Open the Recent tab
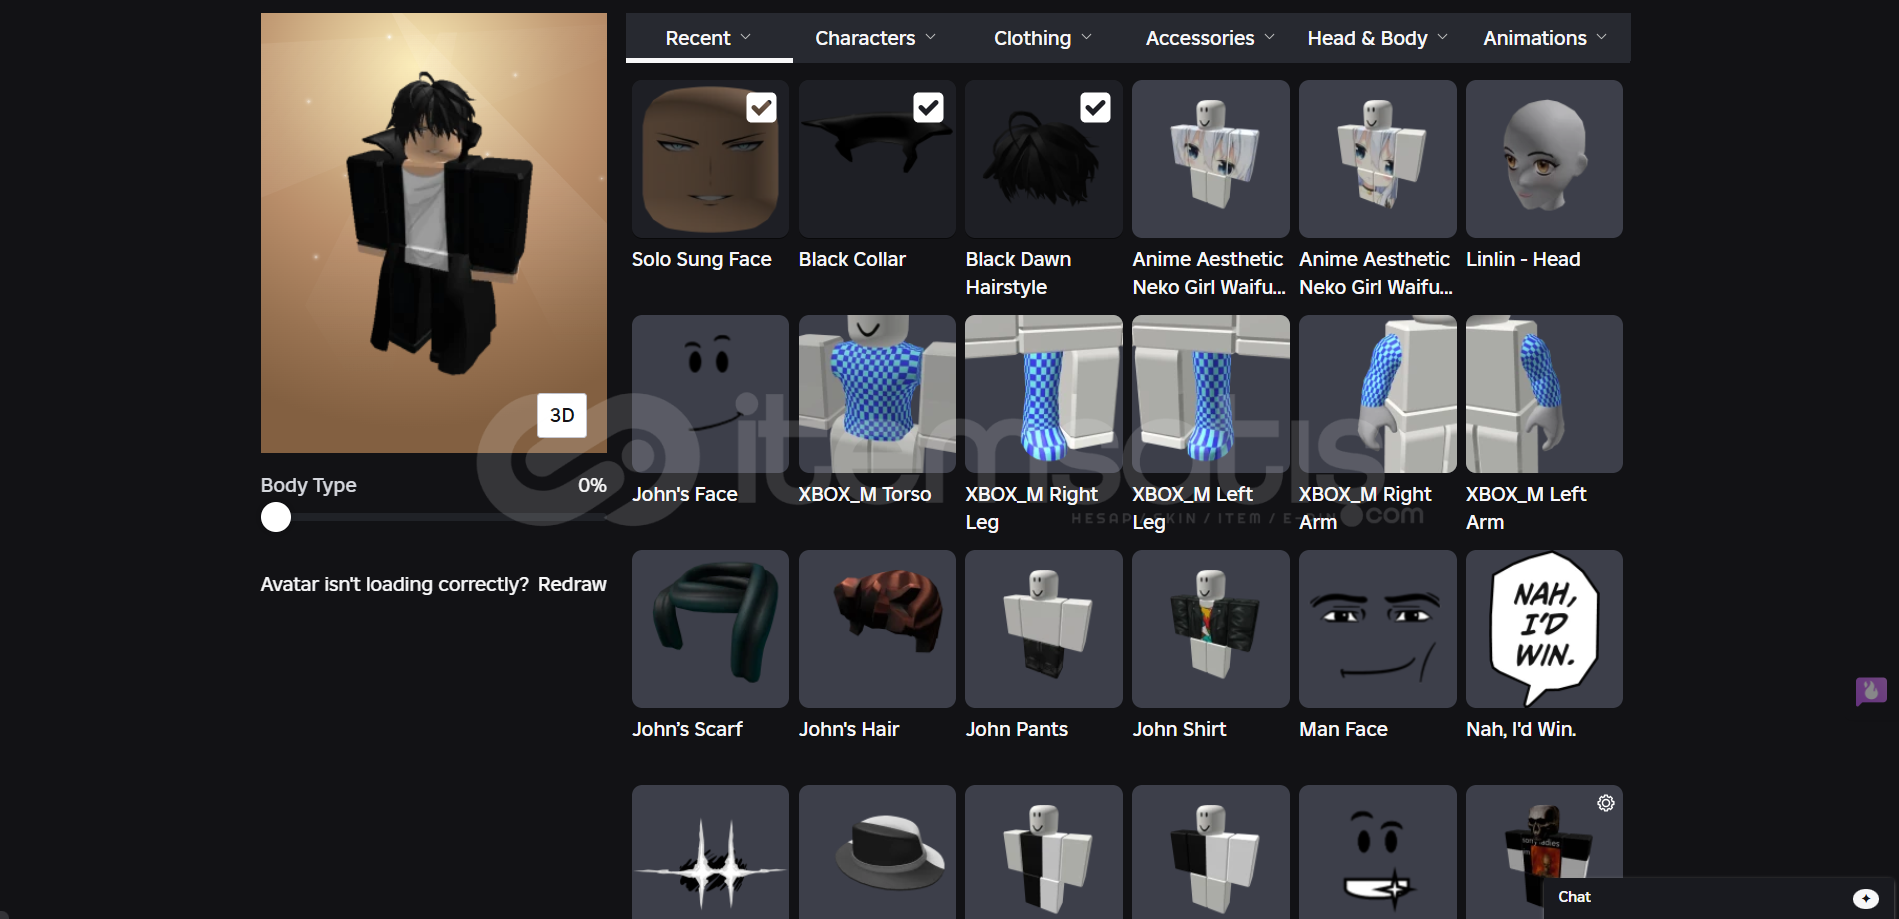Viewport: 1899px width, 919px height. pos(709,38)
